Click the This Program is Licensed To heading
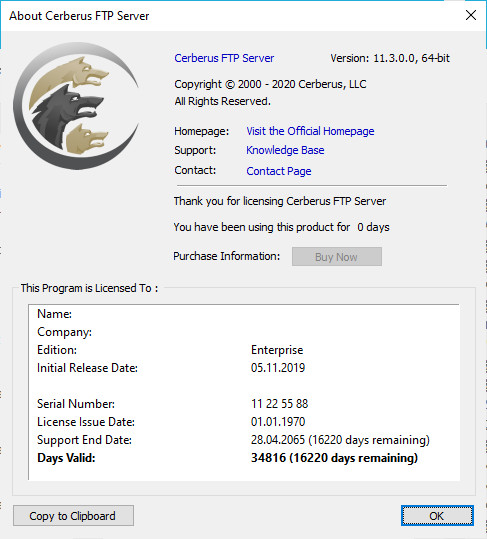 click(89, 288)
